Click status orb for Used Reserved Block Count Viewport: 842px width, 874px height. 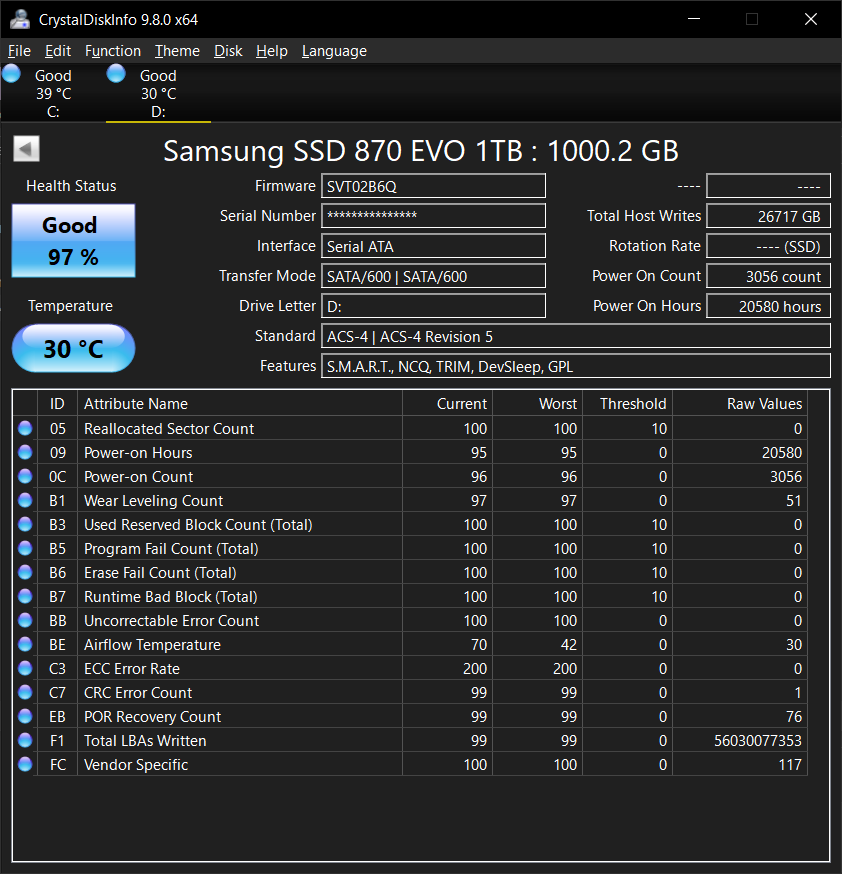pyautogui.click(x=25, y=524)
